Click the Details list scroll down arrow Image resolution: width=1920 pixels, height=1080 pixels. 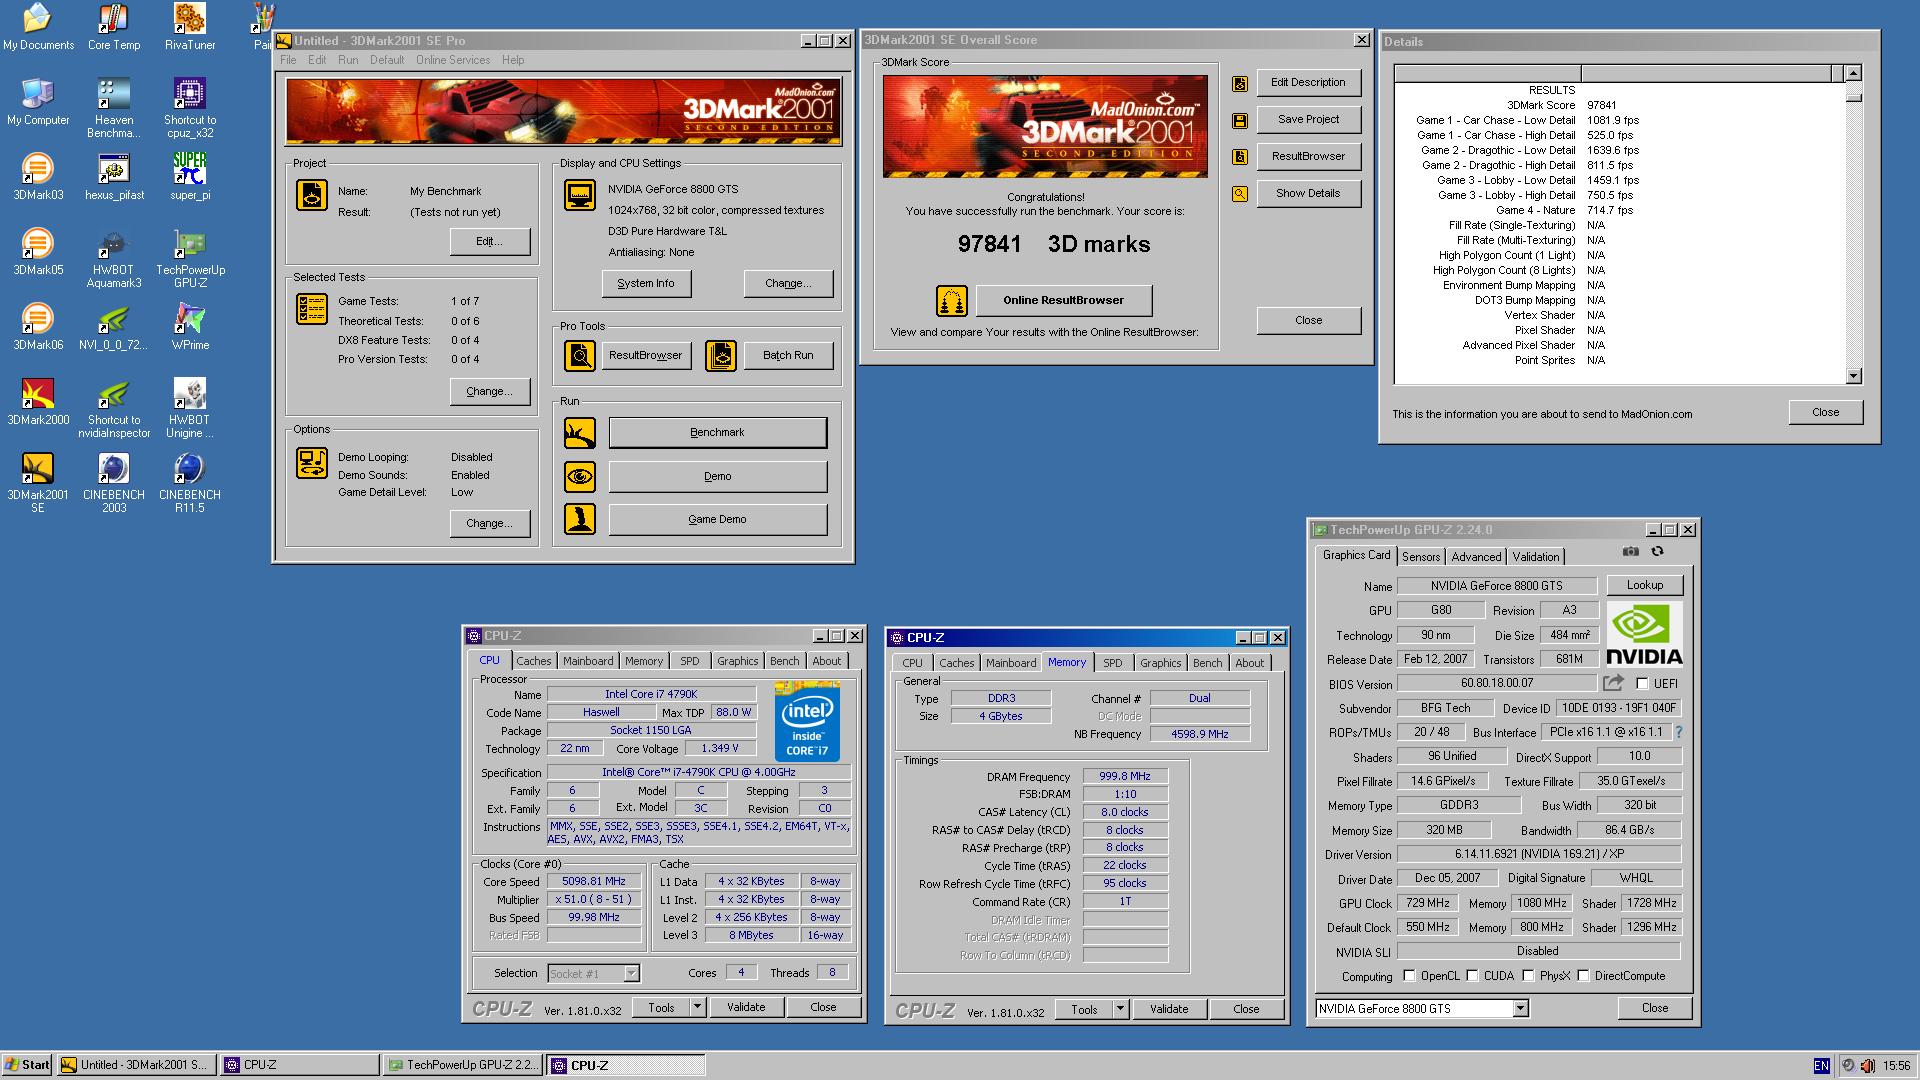click(x=1853, y=376)
